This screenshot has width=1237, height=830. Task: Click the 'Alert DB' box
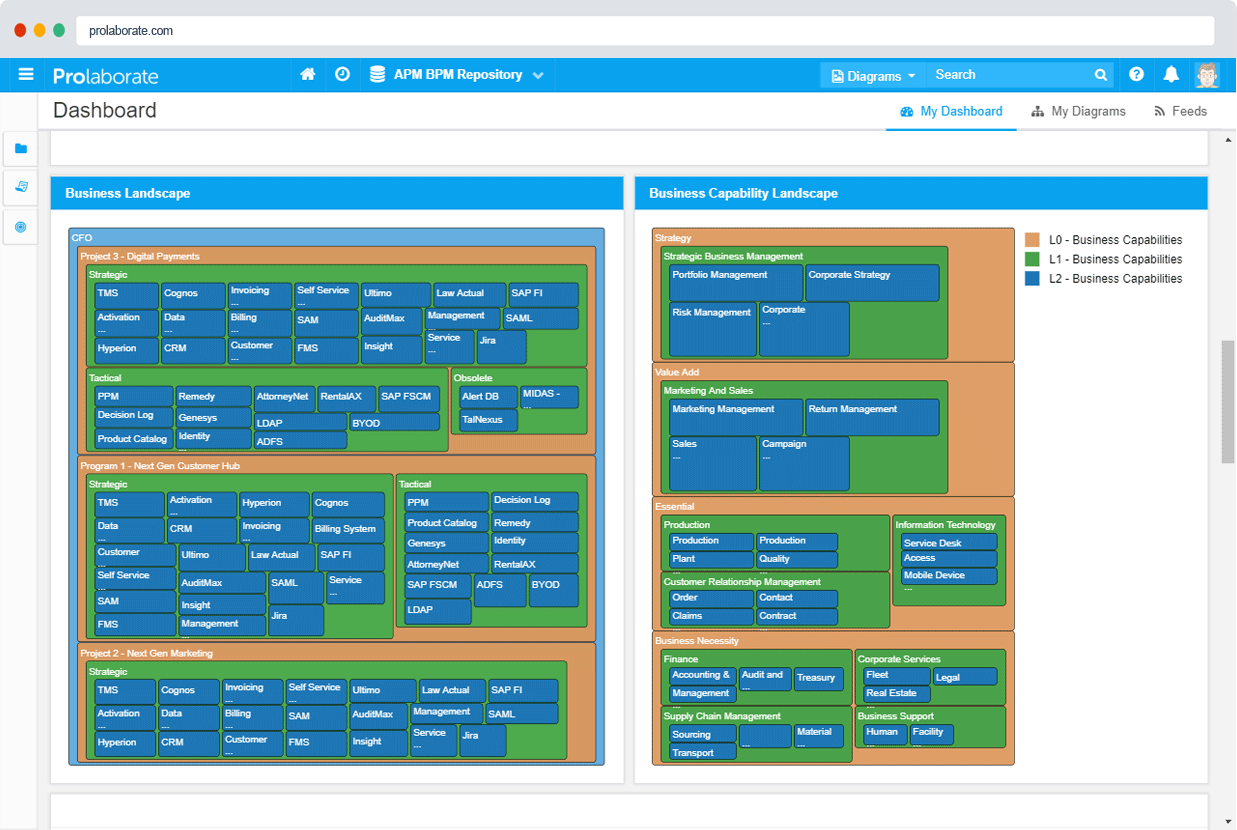486,398
